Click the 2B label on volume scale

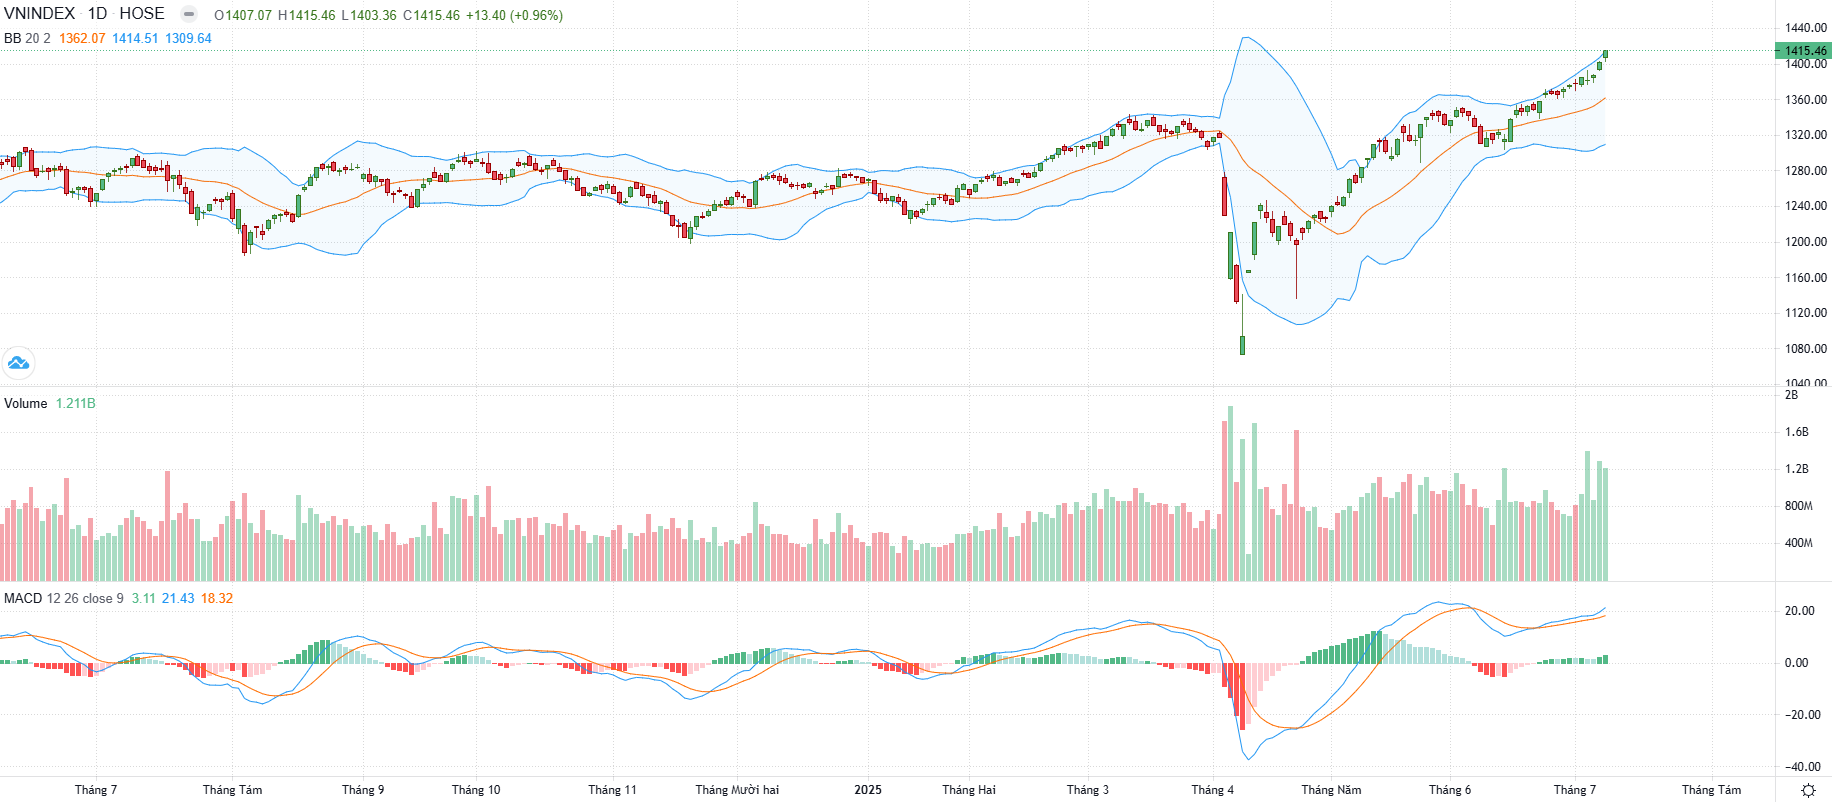tap(1791, 395)
